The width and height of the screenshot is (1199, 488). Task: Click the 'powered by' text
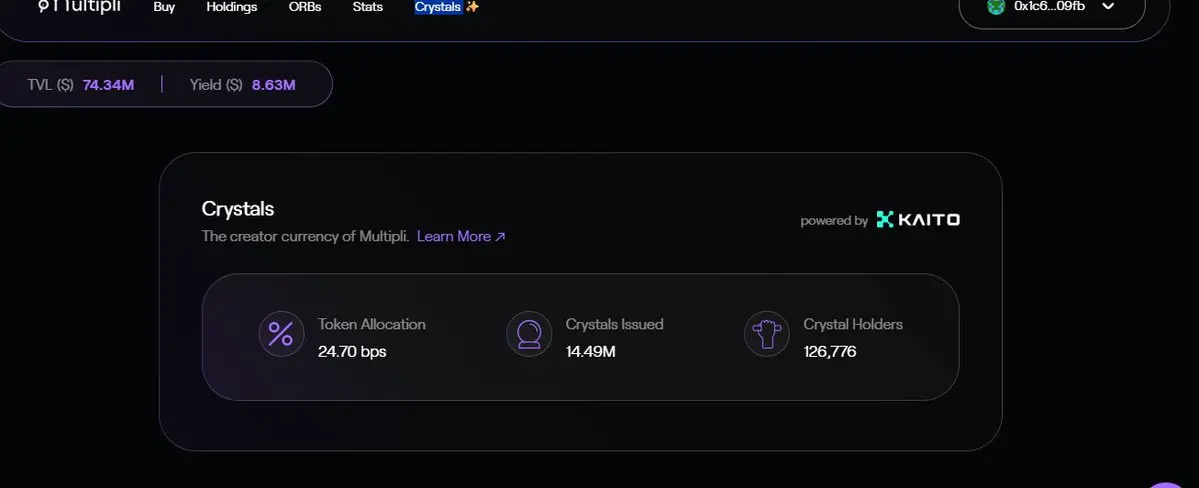[x=834, y=221]
